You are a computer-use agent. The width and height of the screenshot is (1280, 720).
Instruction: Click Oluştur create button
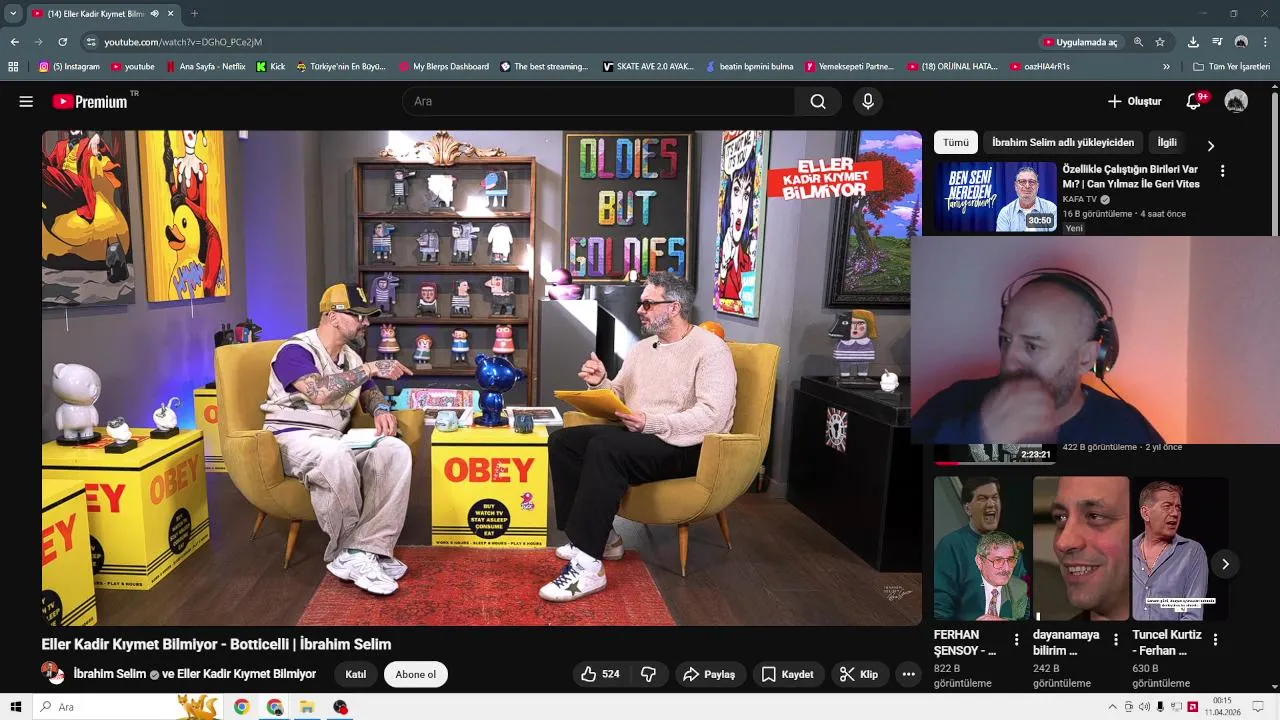pos(1134,101)
